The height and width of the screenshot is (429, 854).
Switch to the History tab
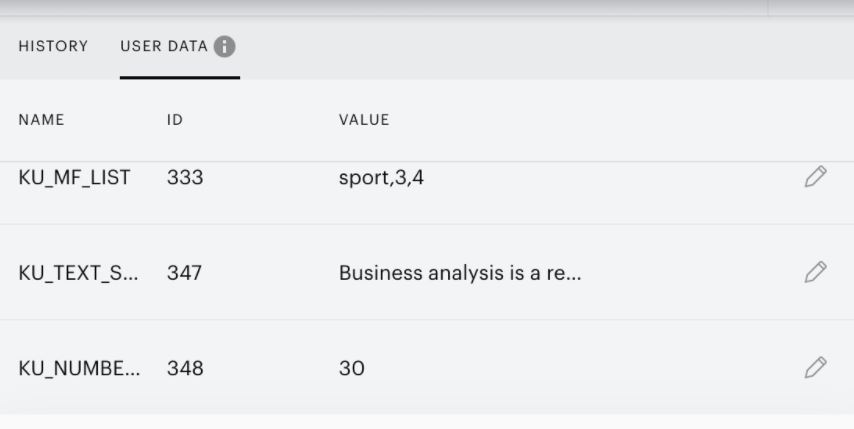(53, 46)
